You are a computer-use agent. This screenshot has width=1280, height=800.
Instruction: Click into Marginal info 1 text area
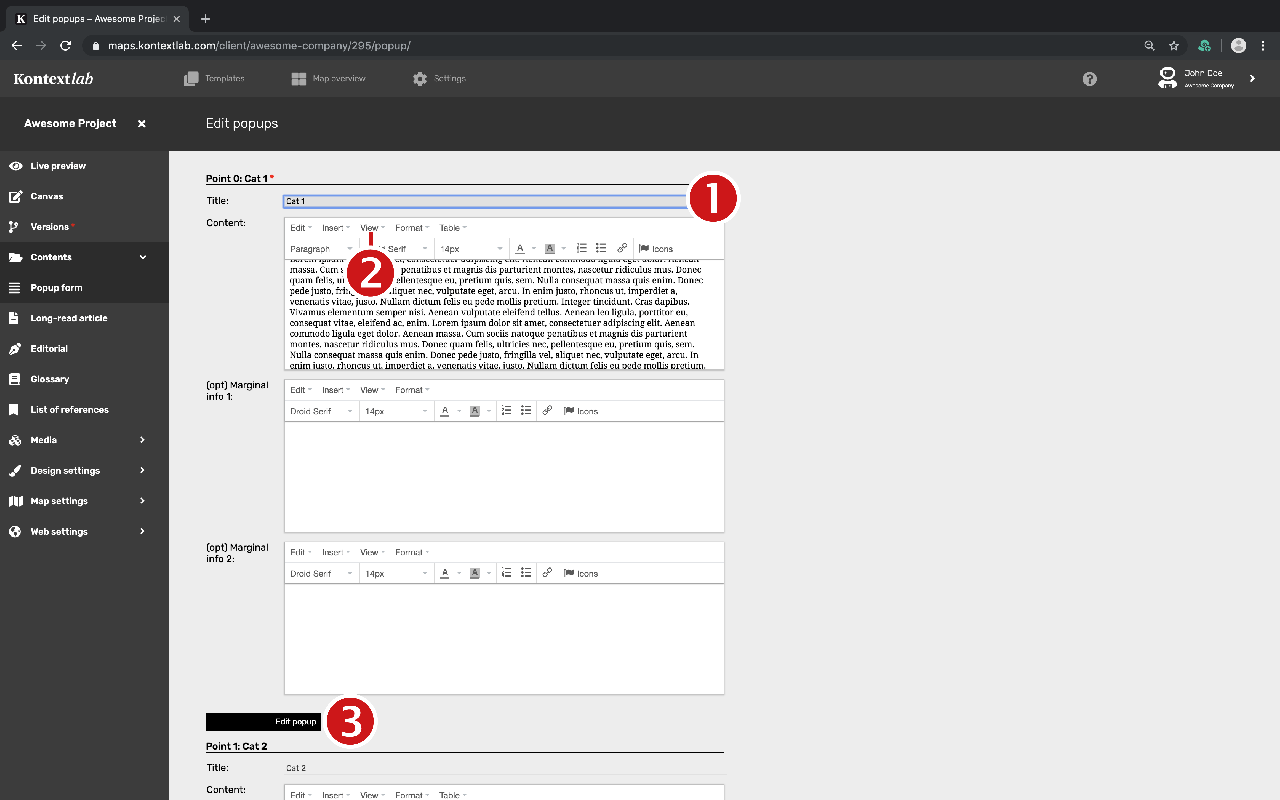504,477
